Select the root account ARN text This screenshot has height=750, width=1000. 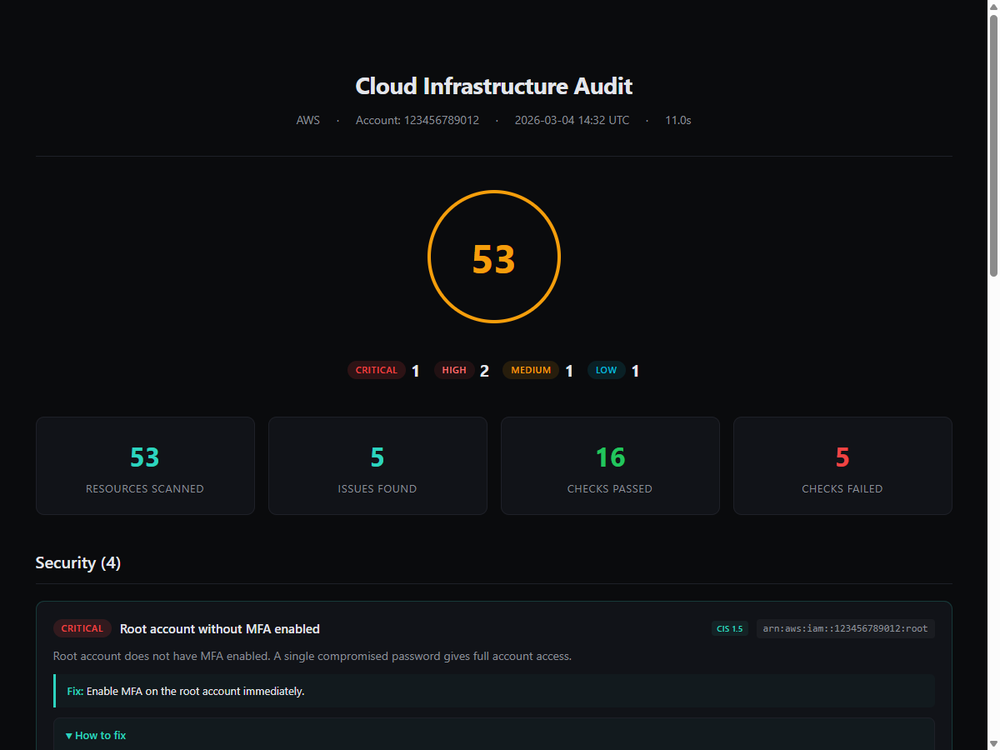[845, 628]
